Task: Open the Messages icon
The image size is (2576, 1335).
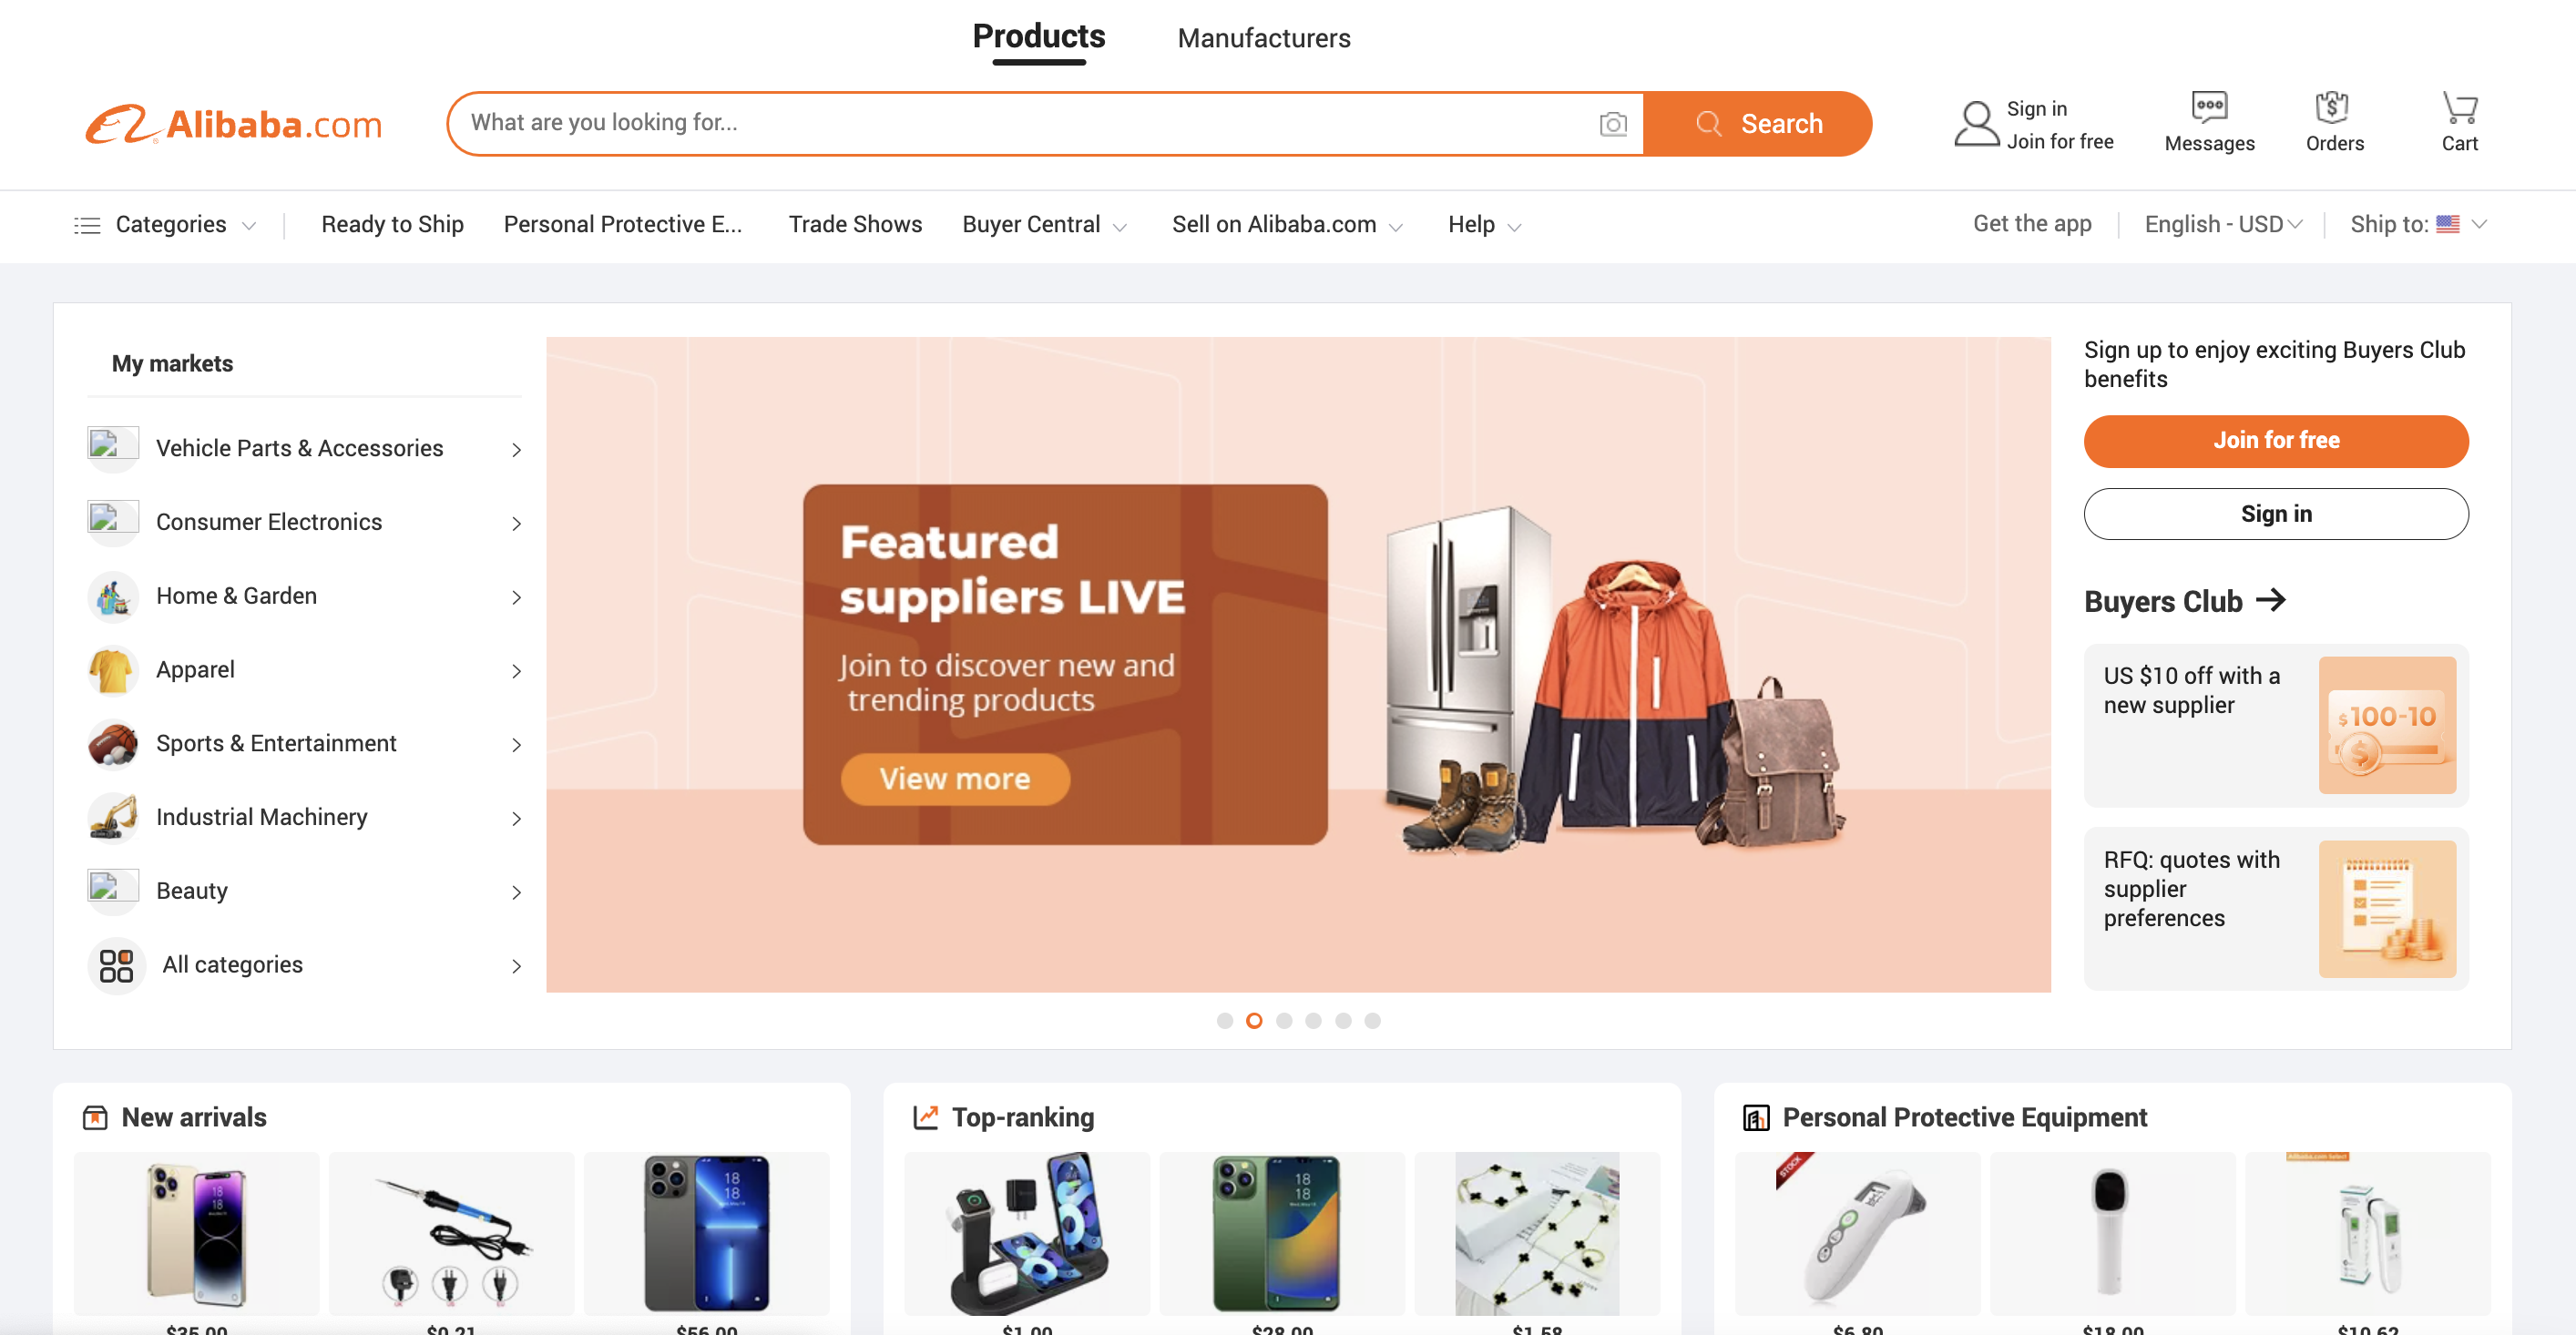Action: tap(2209, 107)
